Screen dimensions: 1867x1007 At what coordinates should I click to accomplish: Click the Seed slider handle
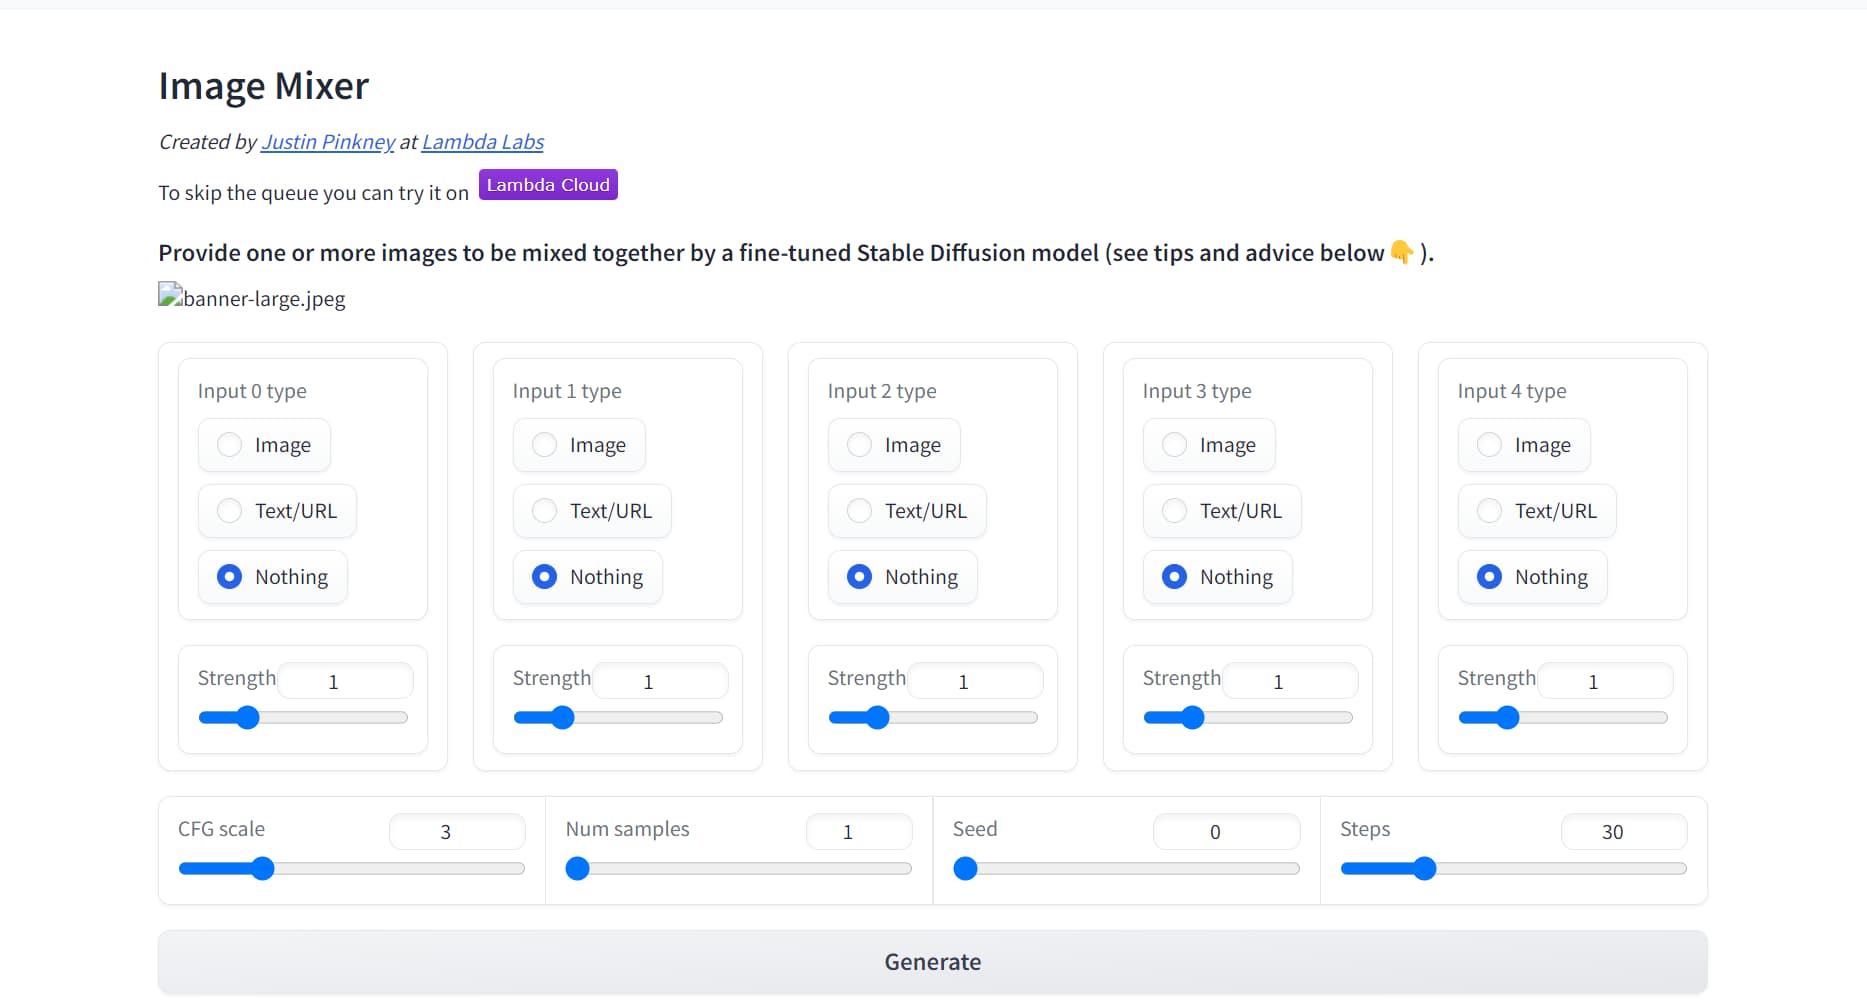[965, 868]
